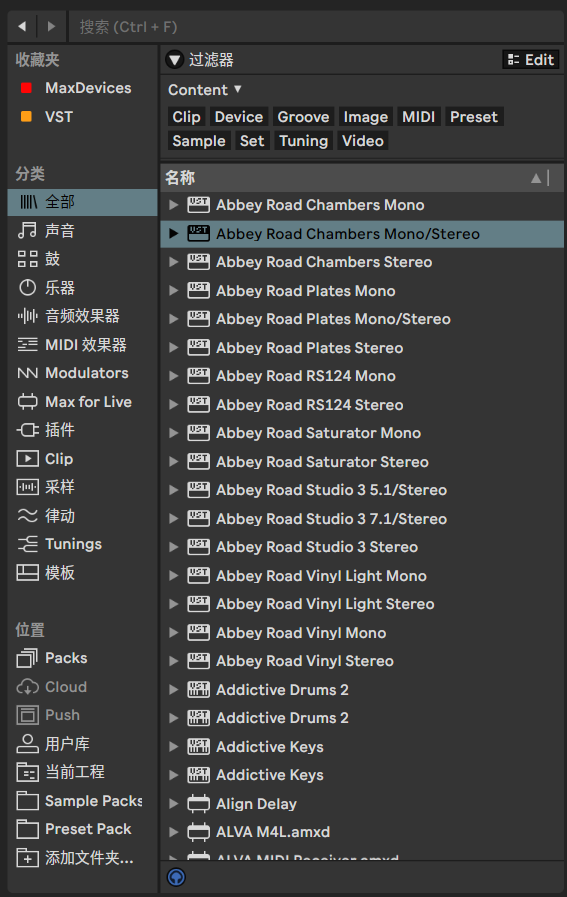Toggle the Device content filter
Viewport: 567px width, 897px height.
[239, 117]
